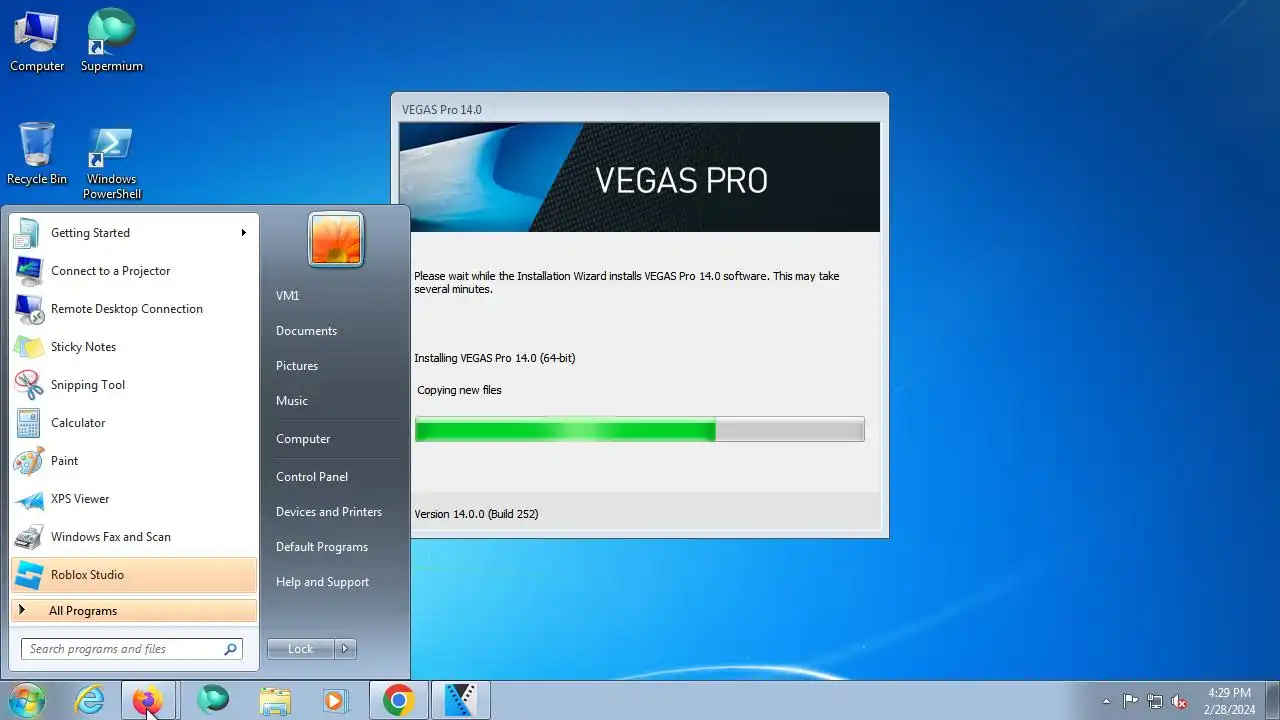Click the user account picture in Start menu
Viewport: 1280px width, 720px height.
pos(336,240)
